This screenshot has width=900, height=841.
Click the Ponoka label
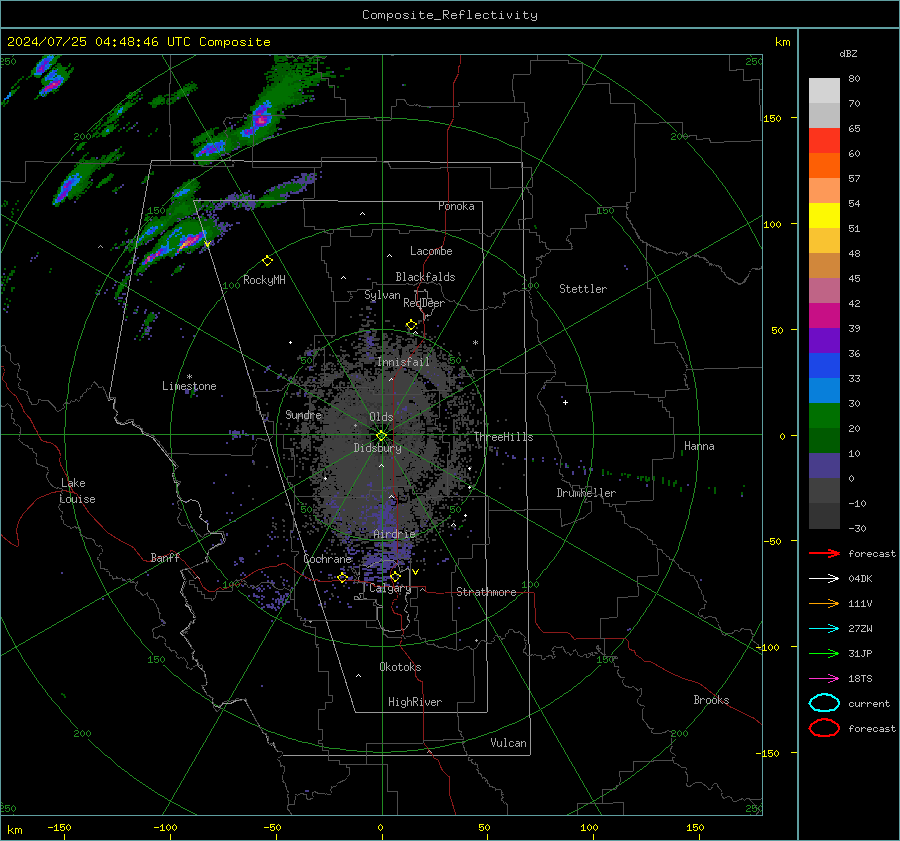456,206
